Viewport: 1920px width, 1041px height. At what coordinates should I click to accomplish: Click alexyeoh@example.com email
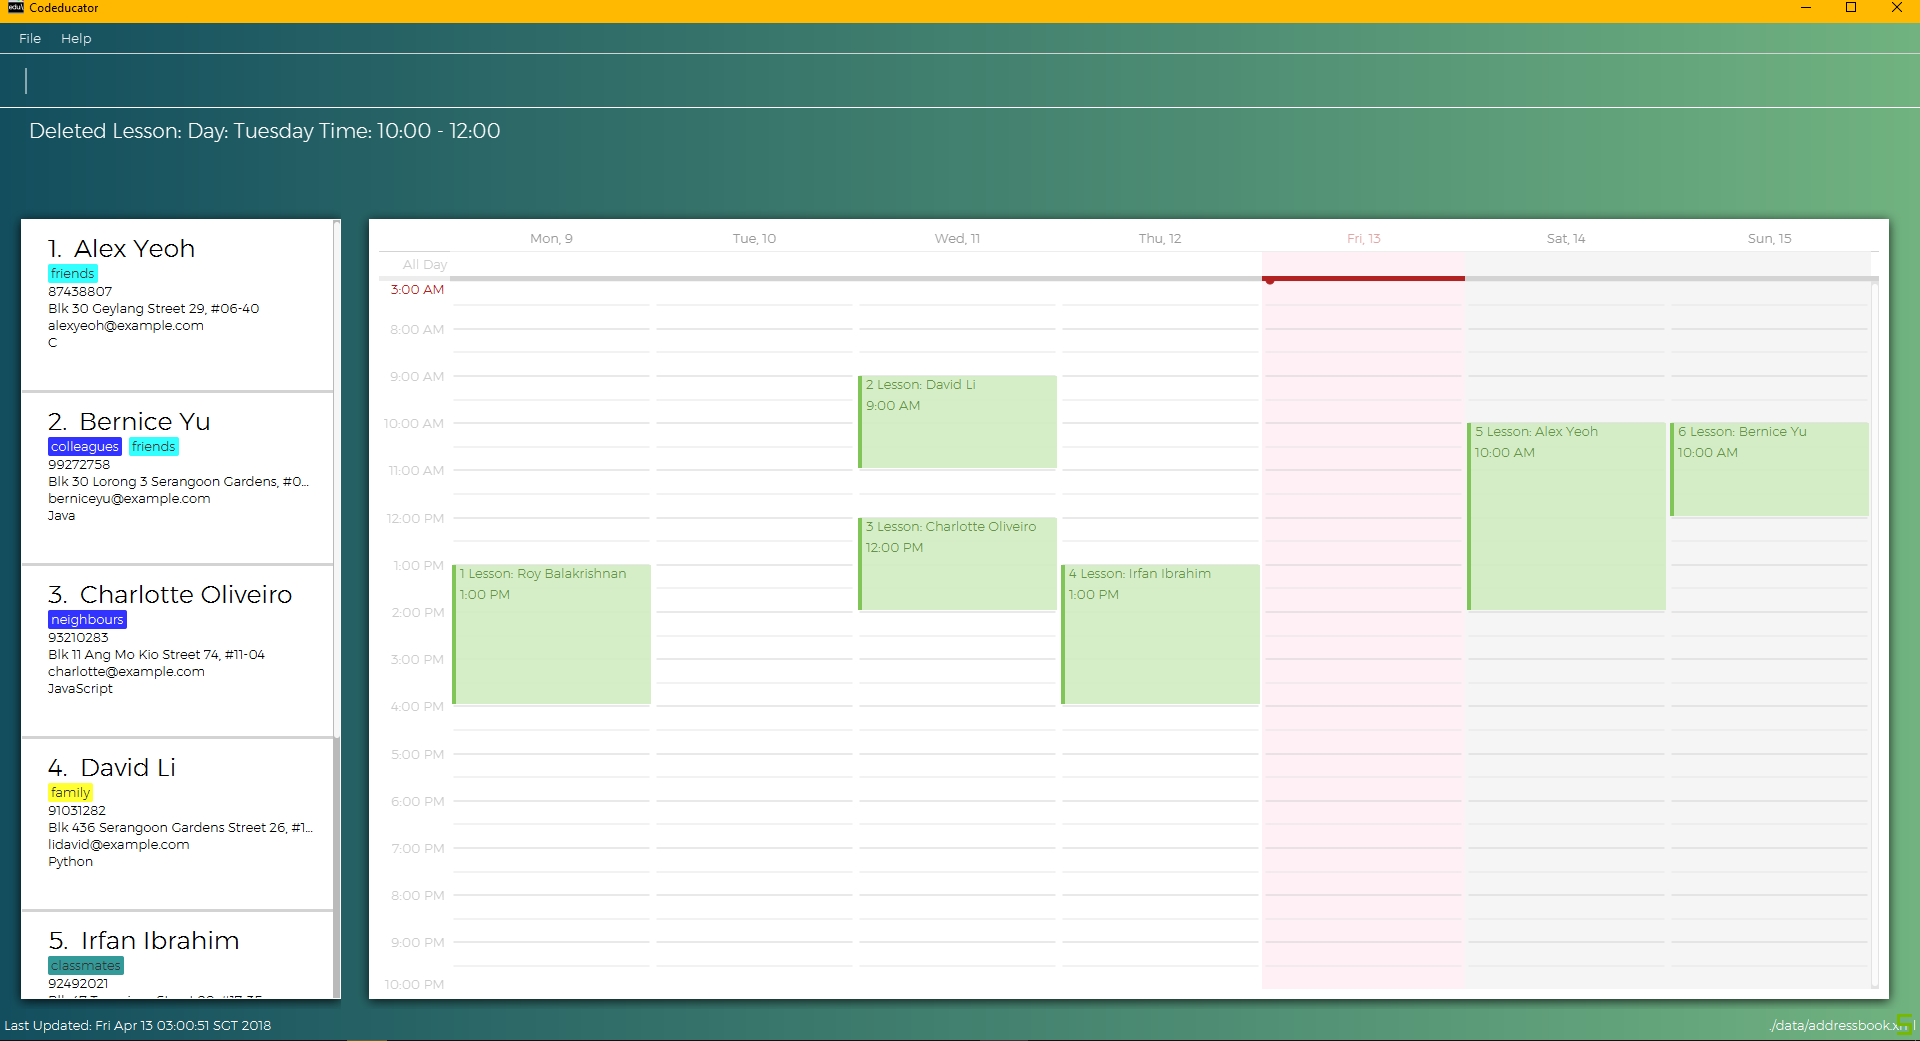point(126,325)
